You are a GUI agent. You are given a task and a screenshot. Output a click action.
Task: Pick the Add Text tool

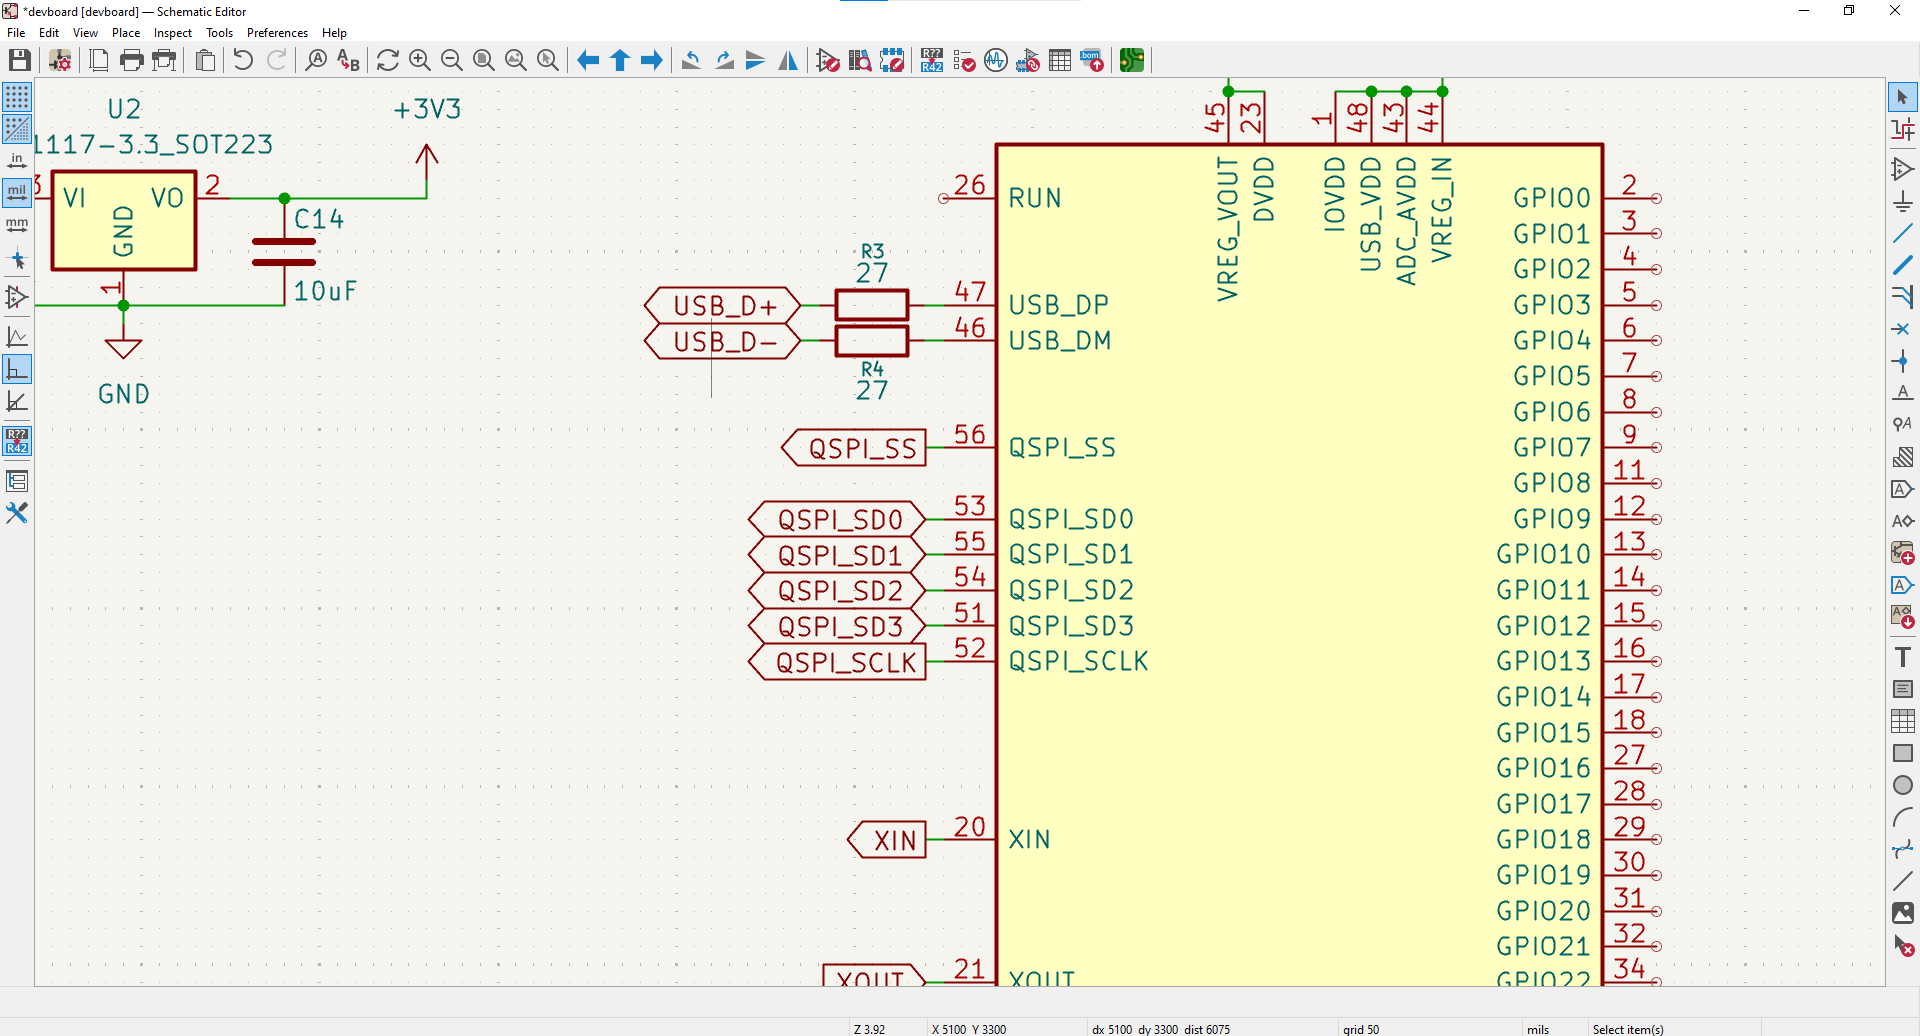[1902, 657]
